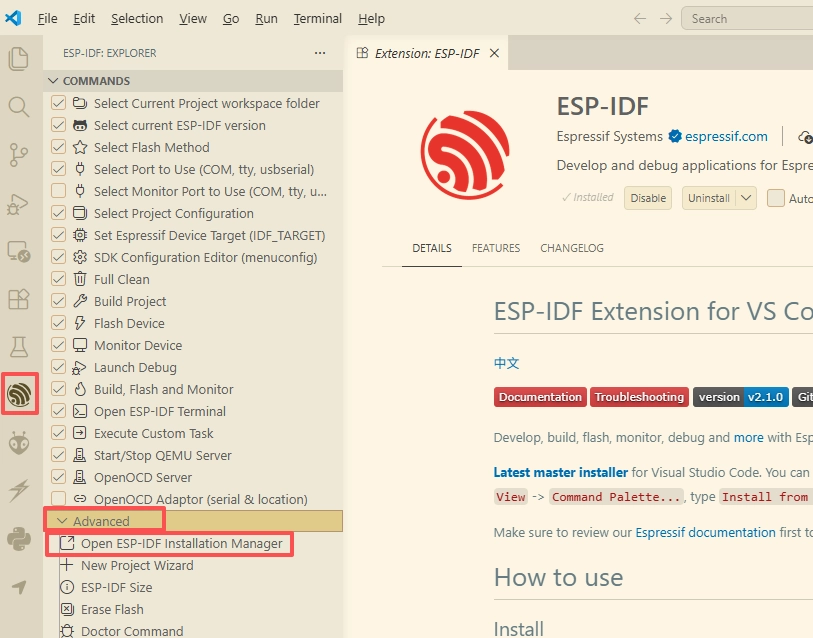
Task: Switch to the FEATURES tab
Action: [x=496, y=248]
